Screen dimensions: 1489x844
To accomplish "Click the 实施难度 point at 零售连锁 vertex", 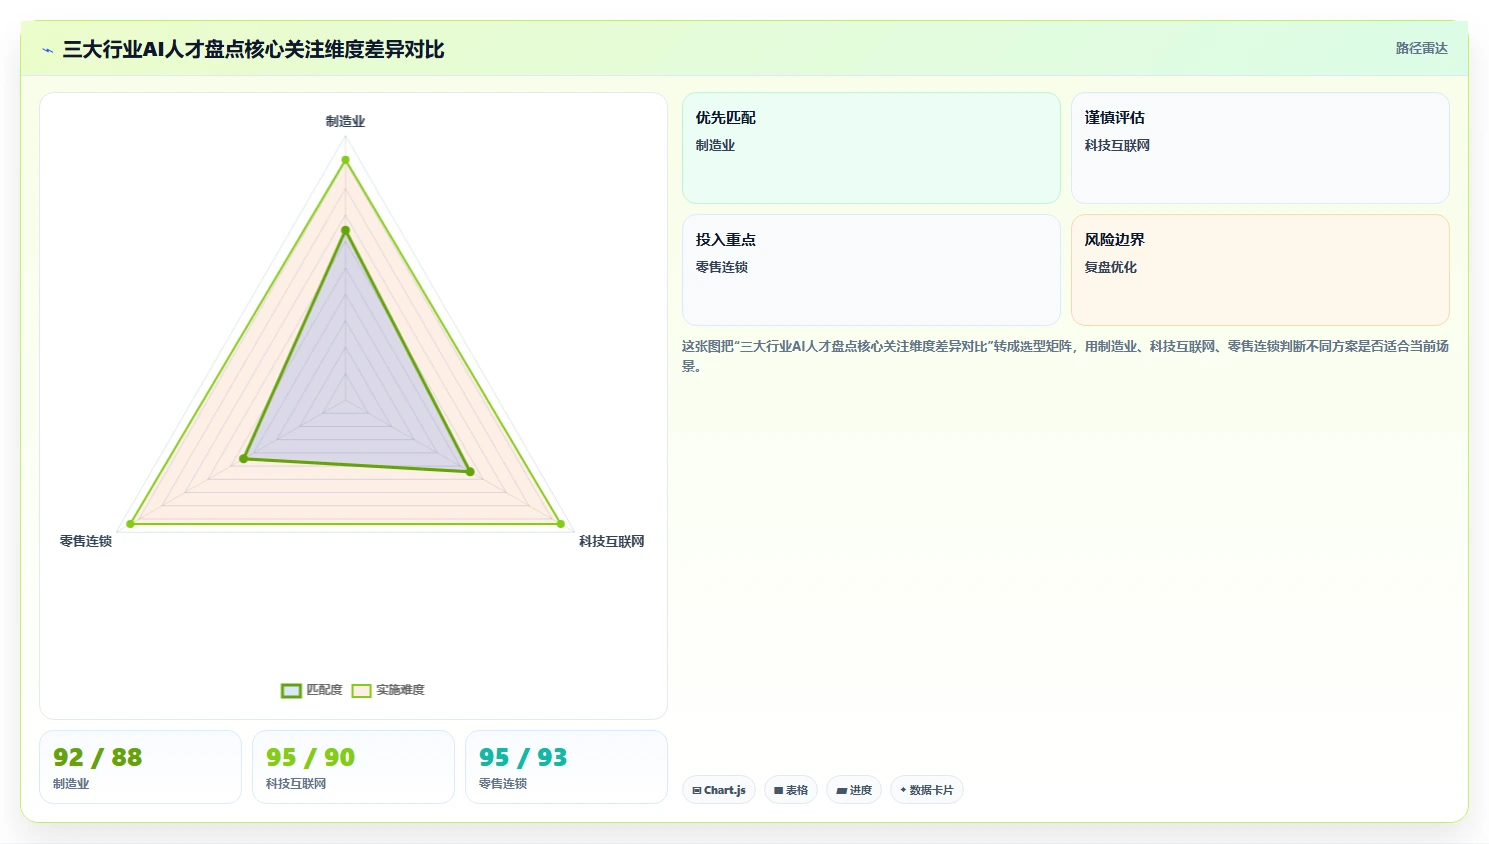I will click(x=130, y=524).
